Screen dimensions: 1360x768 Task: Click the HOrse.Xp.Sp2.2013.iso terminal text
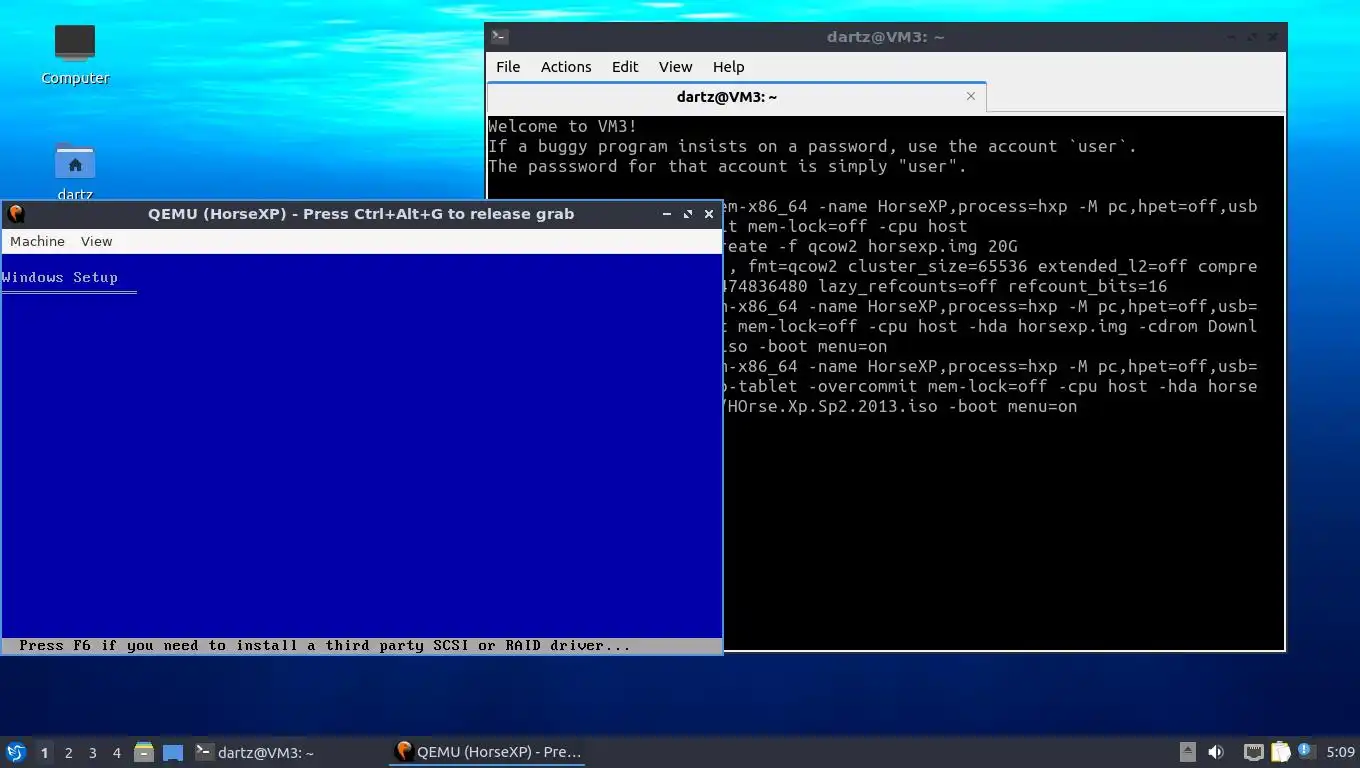[x=900, y=406]
